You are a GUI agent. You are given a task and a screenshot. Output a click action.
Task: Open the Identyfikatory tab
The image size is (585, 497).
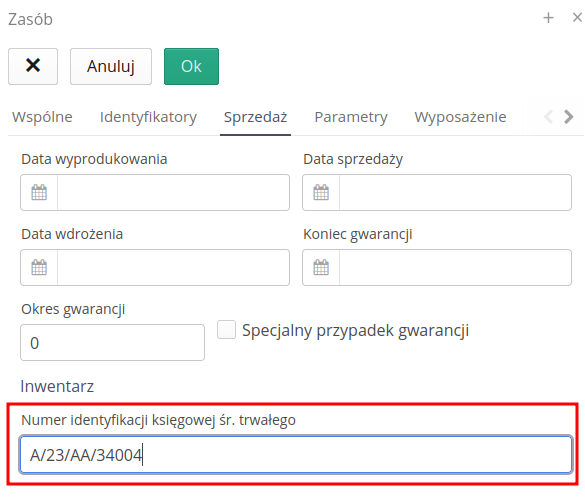(x=148, y=117)
